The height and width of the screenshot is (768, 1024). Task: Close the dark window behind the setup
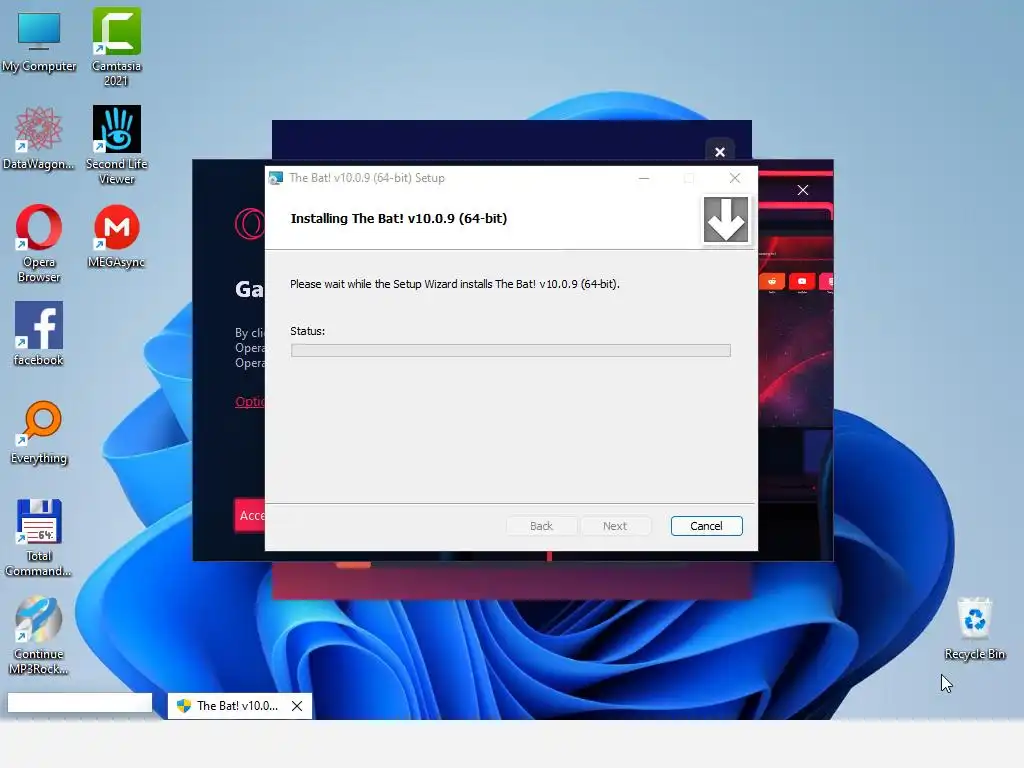pyautogui.click(x=720, y=152)
